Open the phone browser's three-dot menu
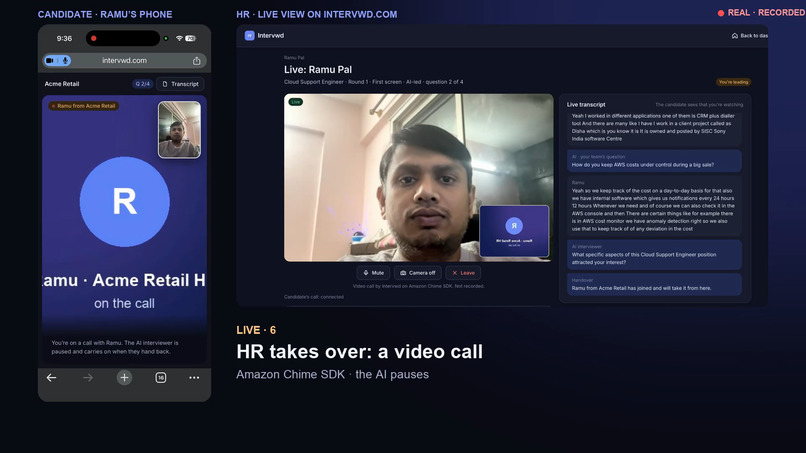Screen dimensions: 806x453 [x=194, y=377]
